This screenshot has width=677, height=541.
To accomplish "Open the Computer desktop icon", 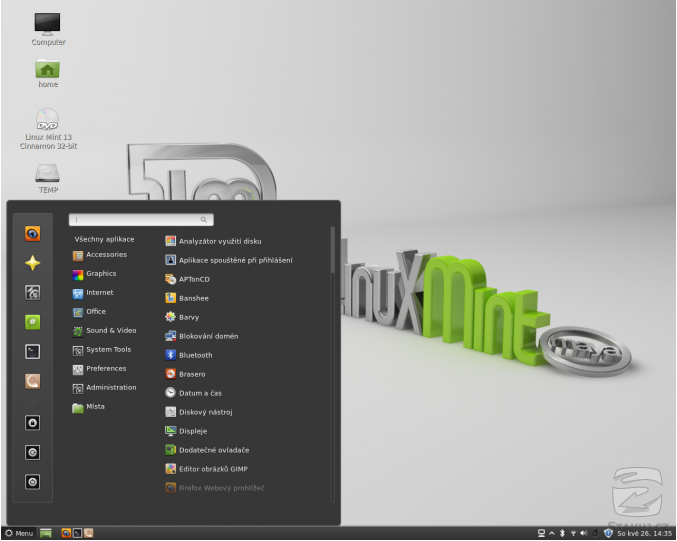I will click(x=47, y=29).
